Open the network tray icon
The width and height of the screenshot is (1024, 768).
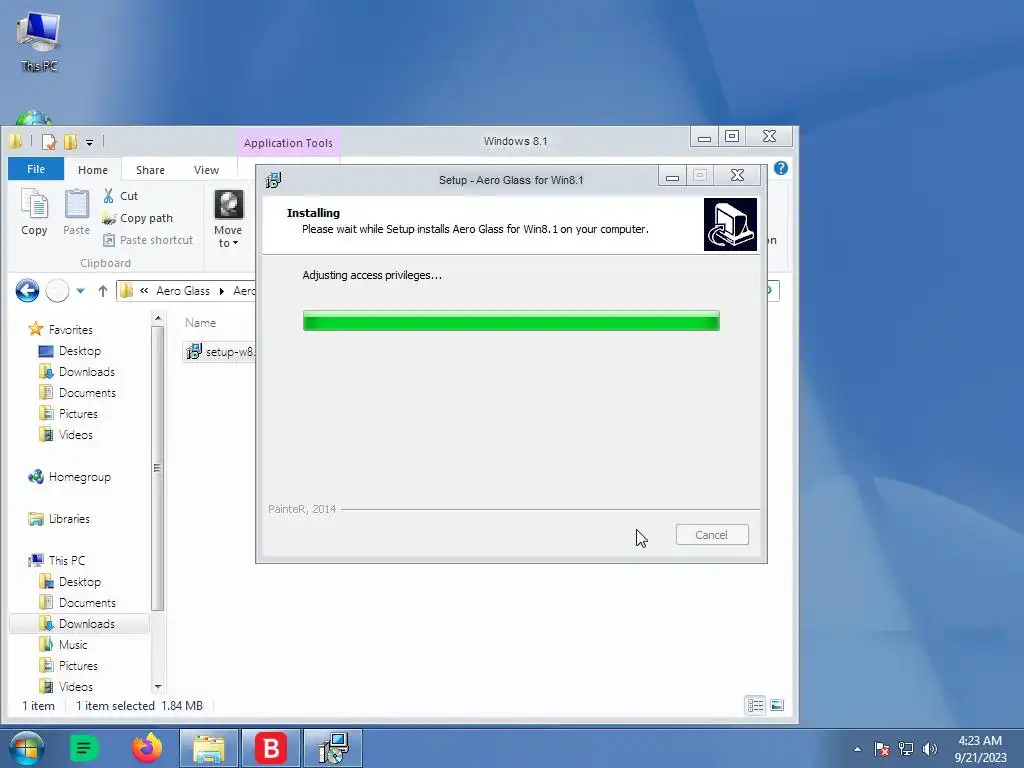pyautogui.click(x=906, y=749)
